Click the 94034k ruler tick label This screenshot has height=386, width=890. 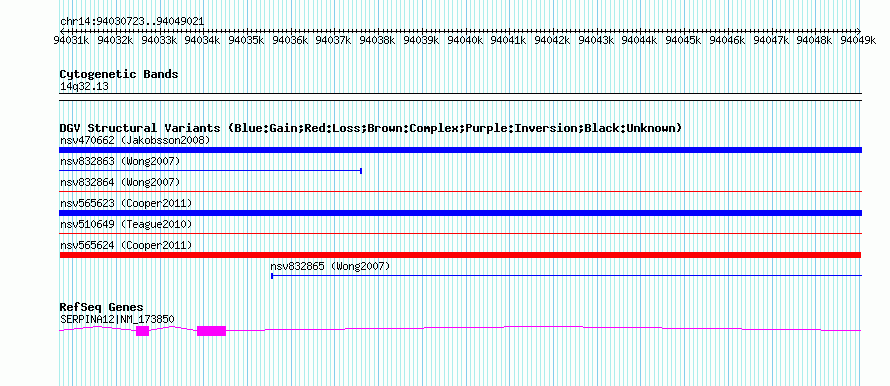pos(203,40)
